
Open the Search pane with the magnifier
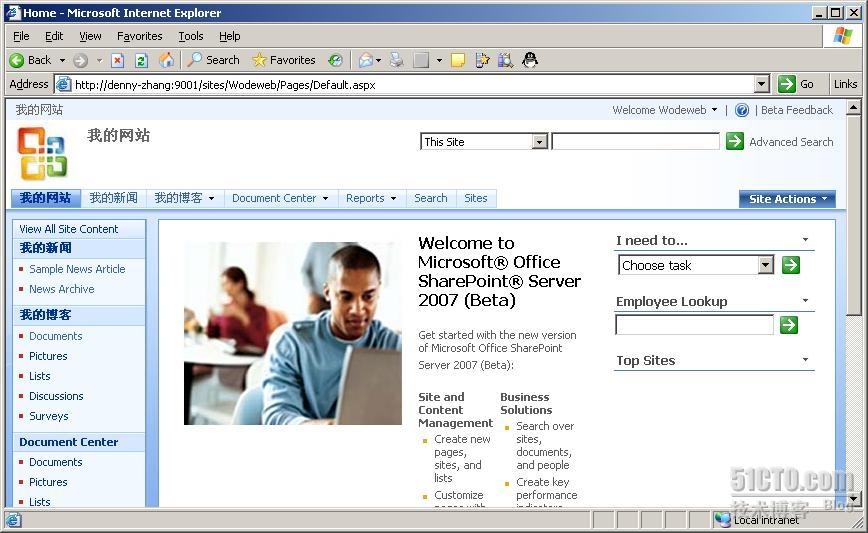[x=213, y=60]
